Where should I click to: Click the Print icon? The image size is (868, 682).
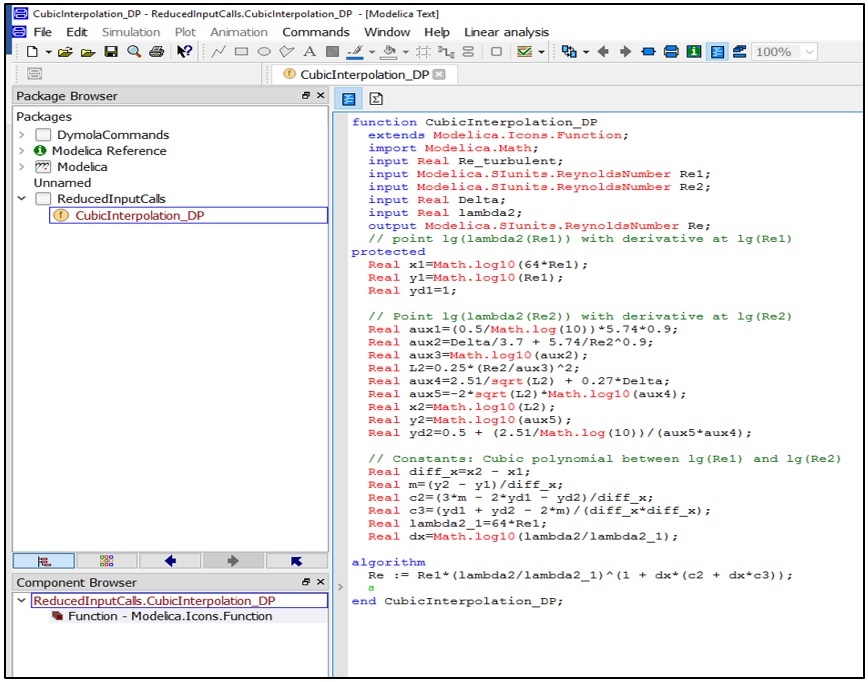coord(157,52)
